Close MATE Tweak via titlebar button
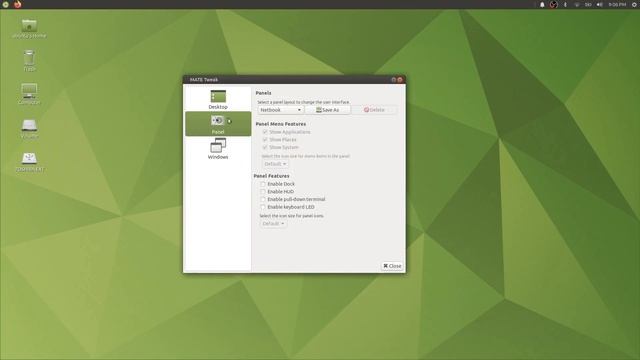This screenshot has height=360, width=640. click(400, 80)
